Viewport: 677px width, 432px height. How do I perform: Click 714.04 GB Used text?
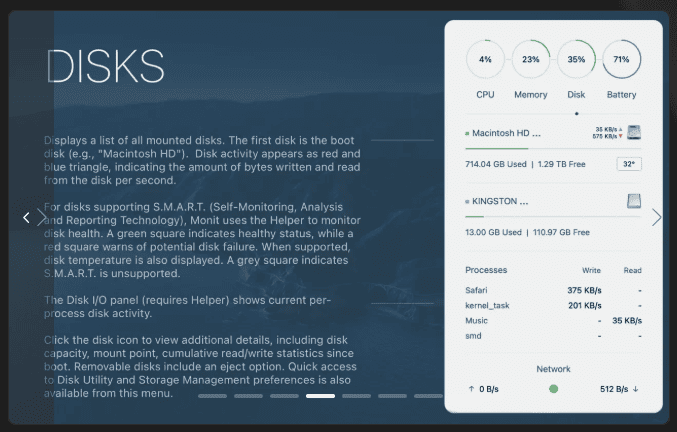click(x=496, y=164)
